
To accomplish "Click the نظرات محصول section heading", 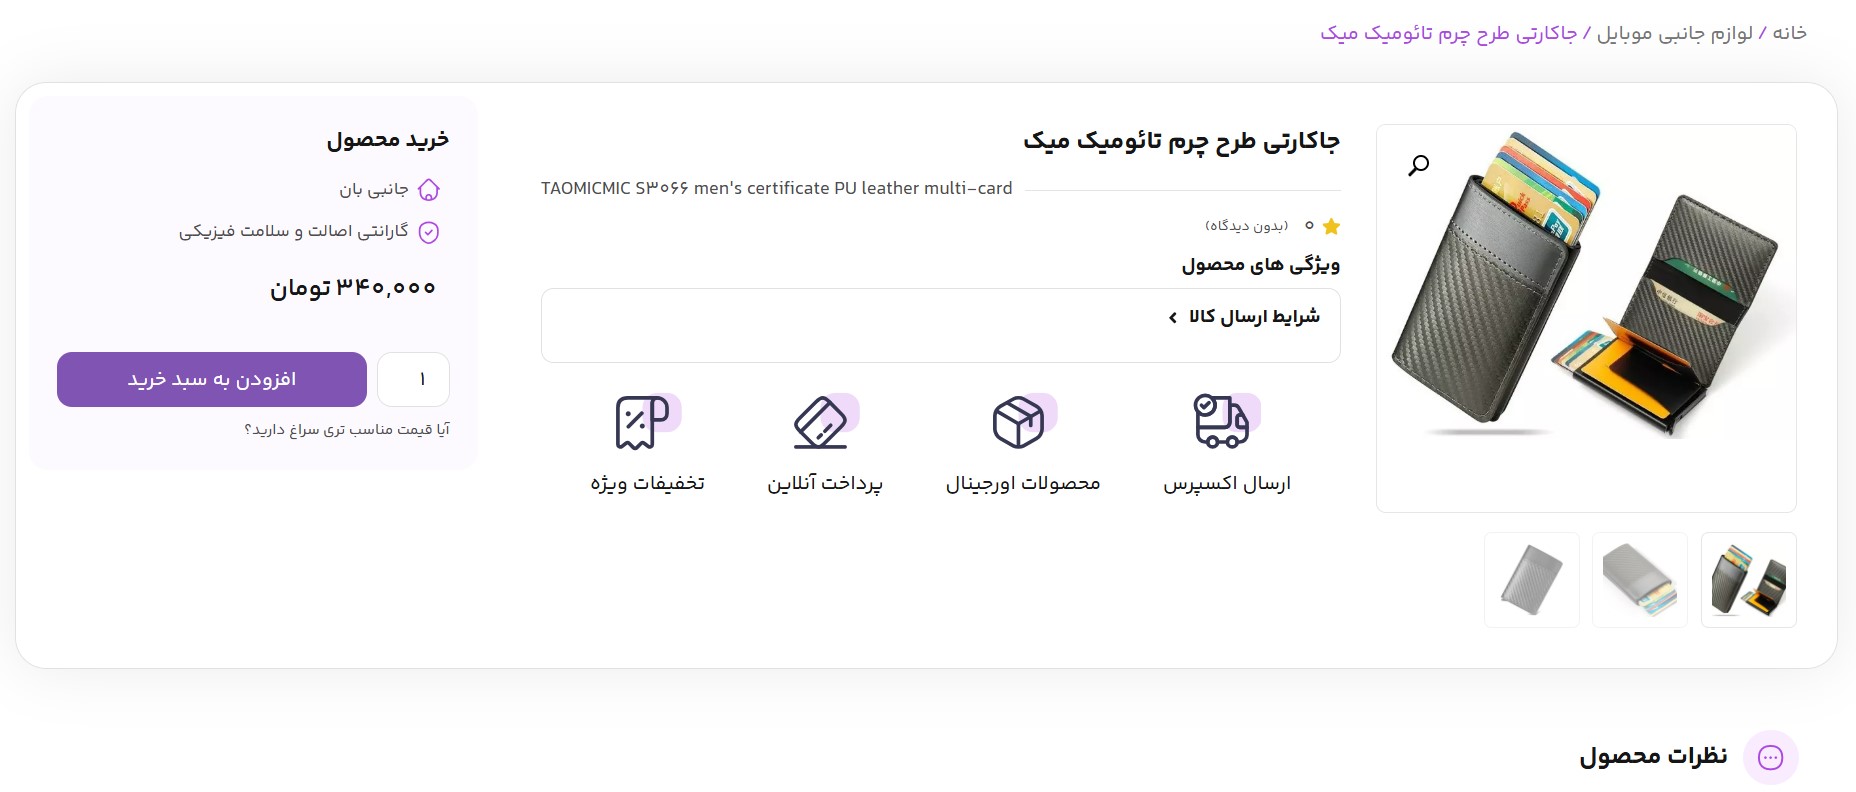I will tap(1653, 757).
